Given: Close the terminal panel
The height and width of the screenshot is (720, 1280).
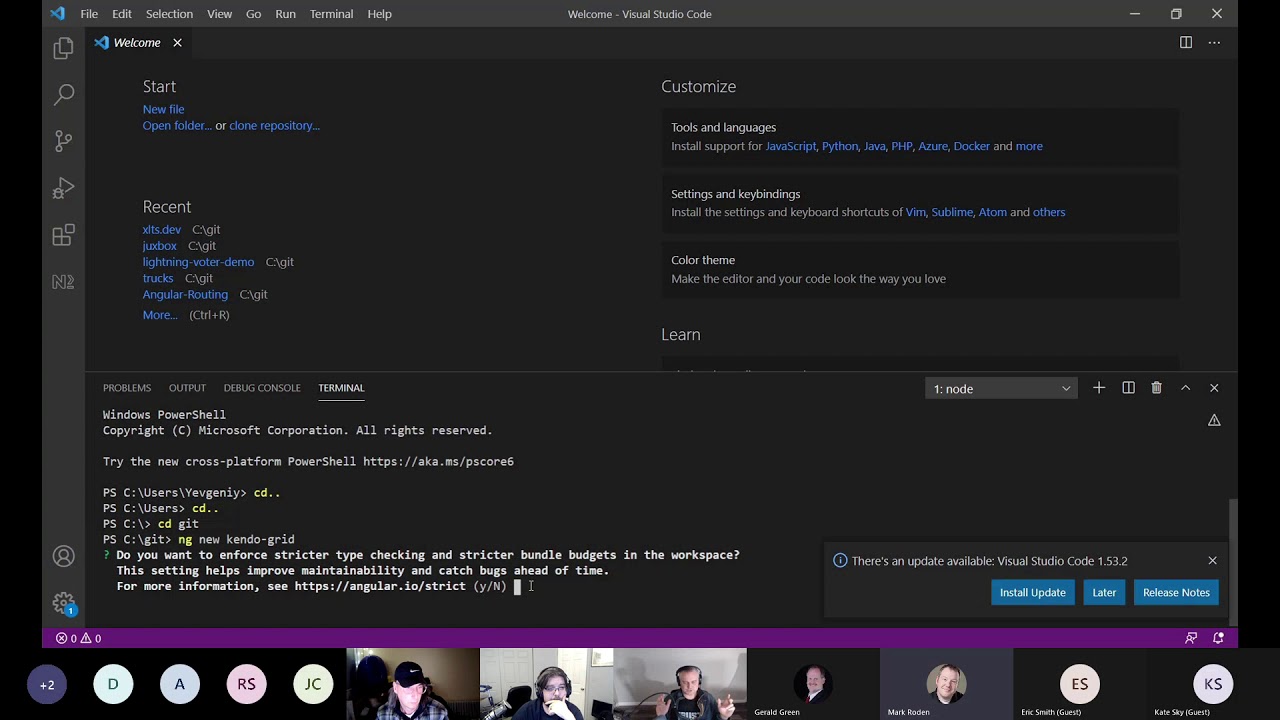Looking at the screenshot, I should (x=1214, y=388).
